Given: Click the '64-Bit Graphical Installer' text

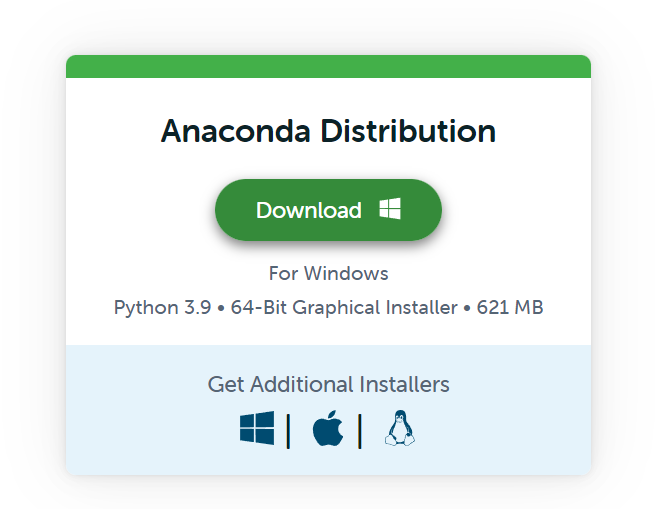Looking at the screenshot, I should point(343,307).
